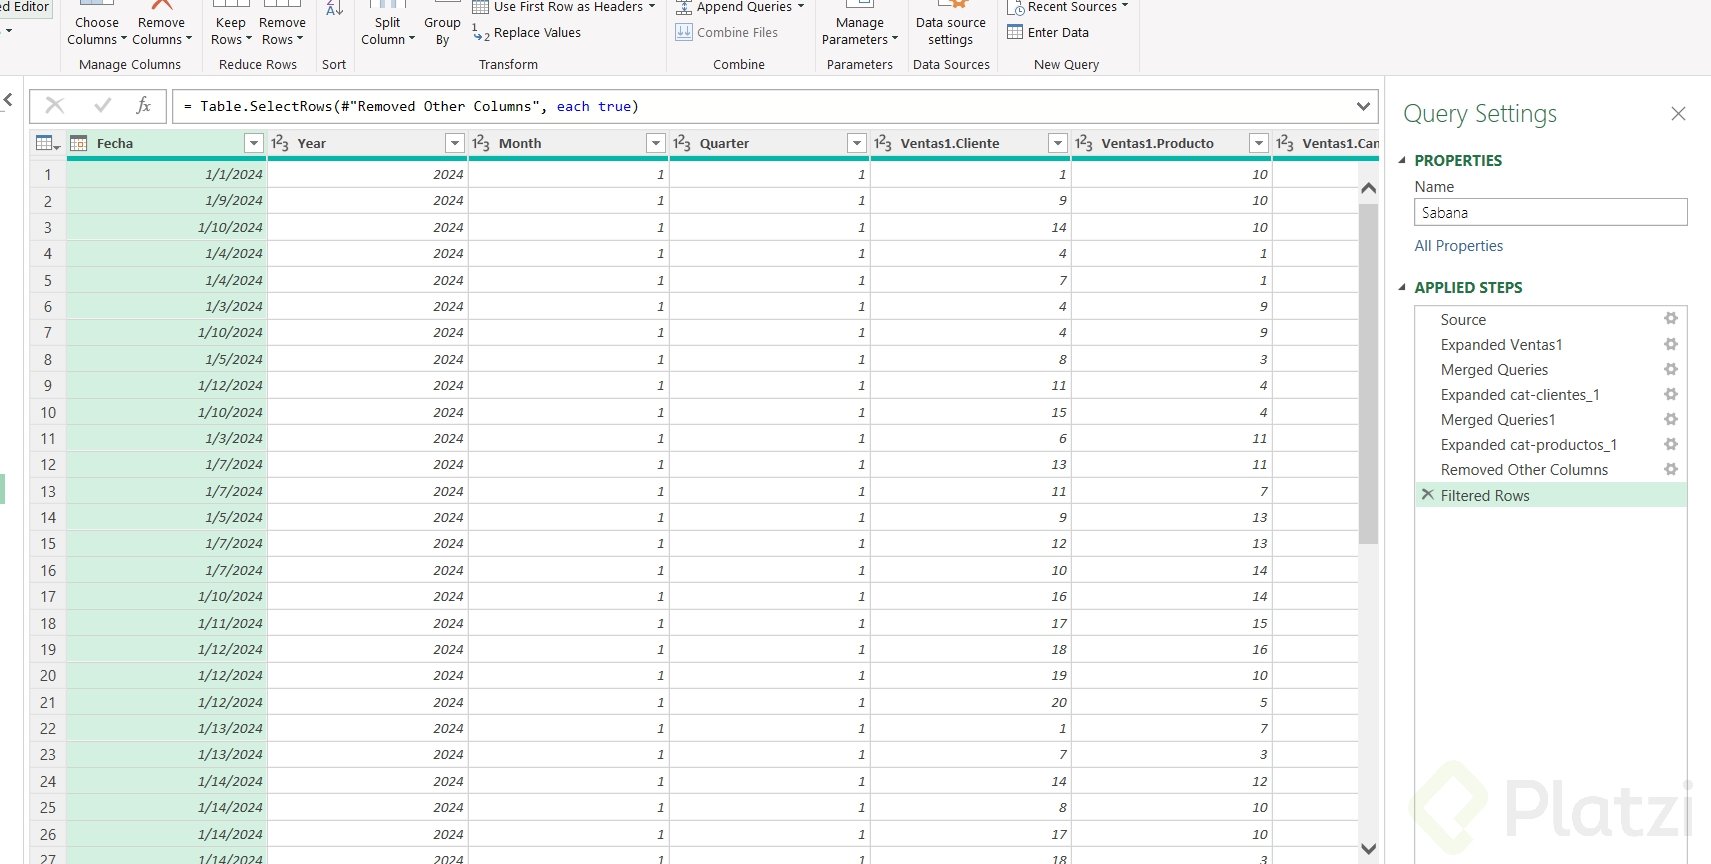Open gear settings for Removed Other Columns
Screen dimensions: 1711x864
click(1670, 469)
